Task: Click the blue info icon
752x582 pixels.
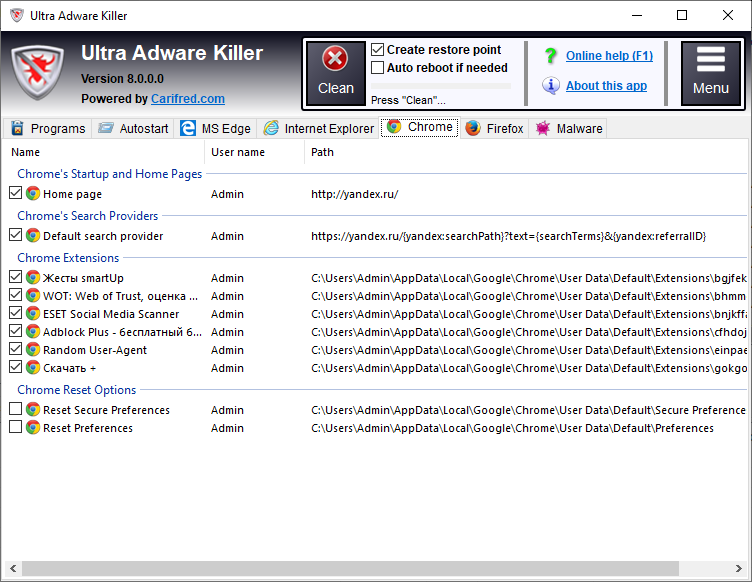Action: coord(551,85)
